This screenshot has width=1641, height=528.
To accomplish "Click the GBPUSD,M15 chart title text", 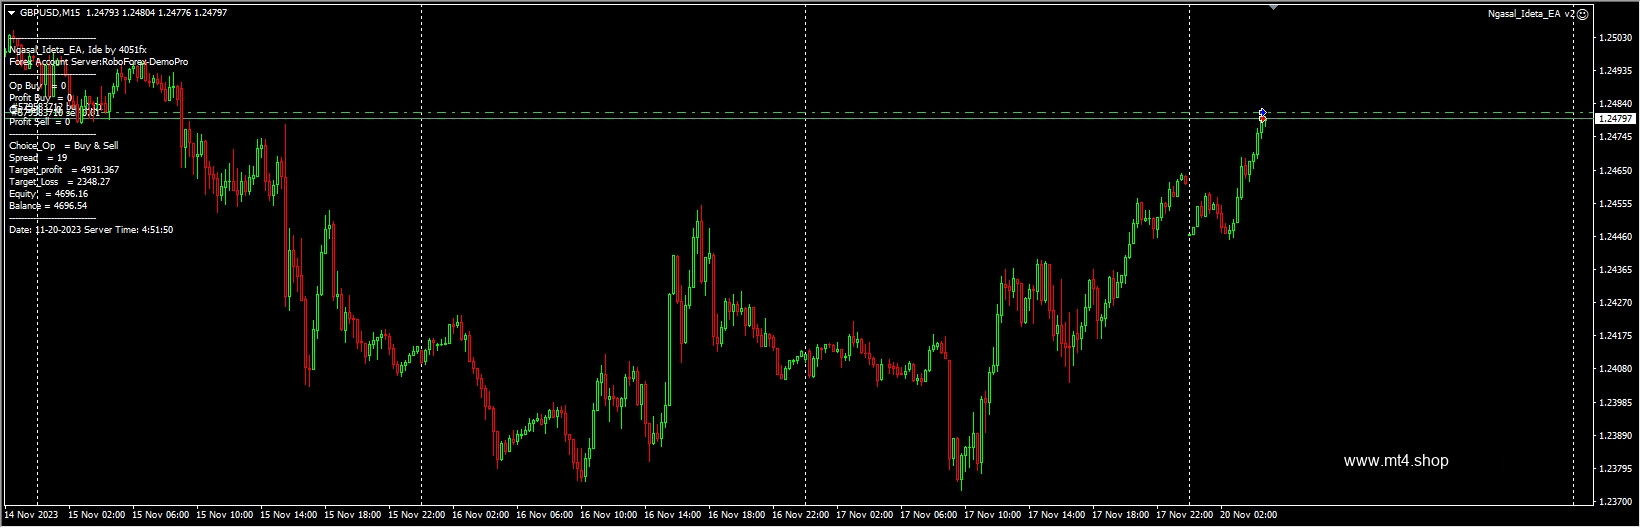I will click(x=50, y=13).
